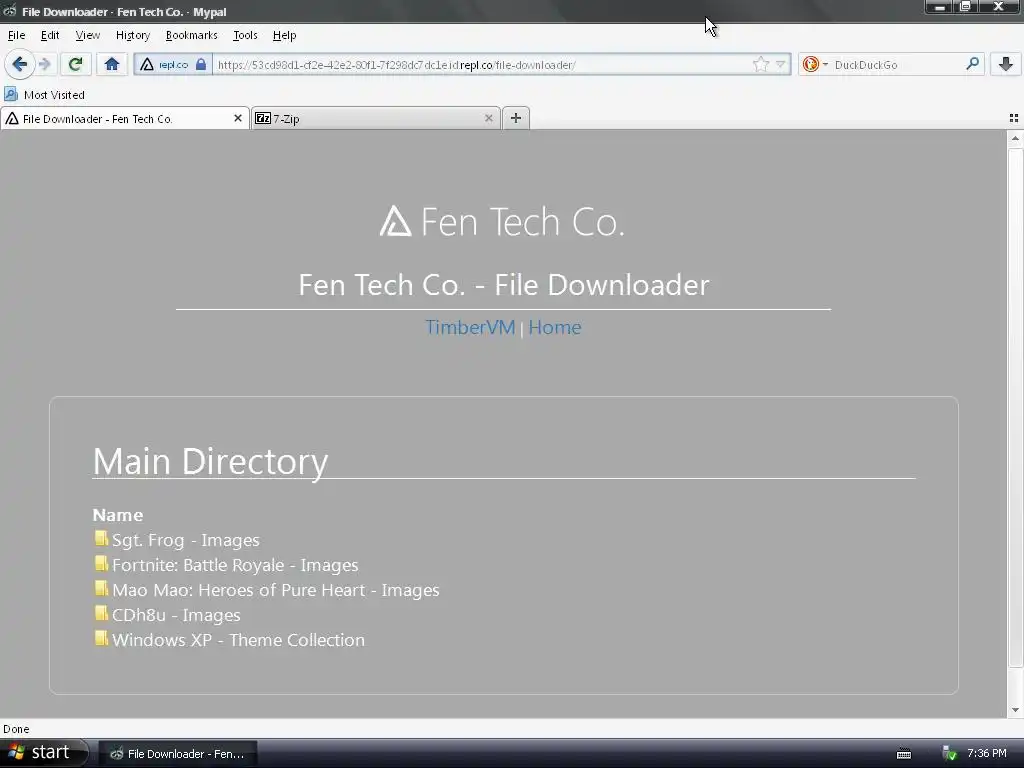Click the folder icon beside Mao Mao
The height and width of the screenshot is (768, 1024).
[x=101, y=588]
